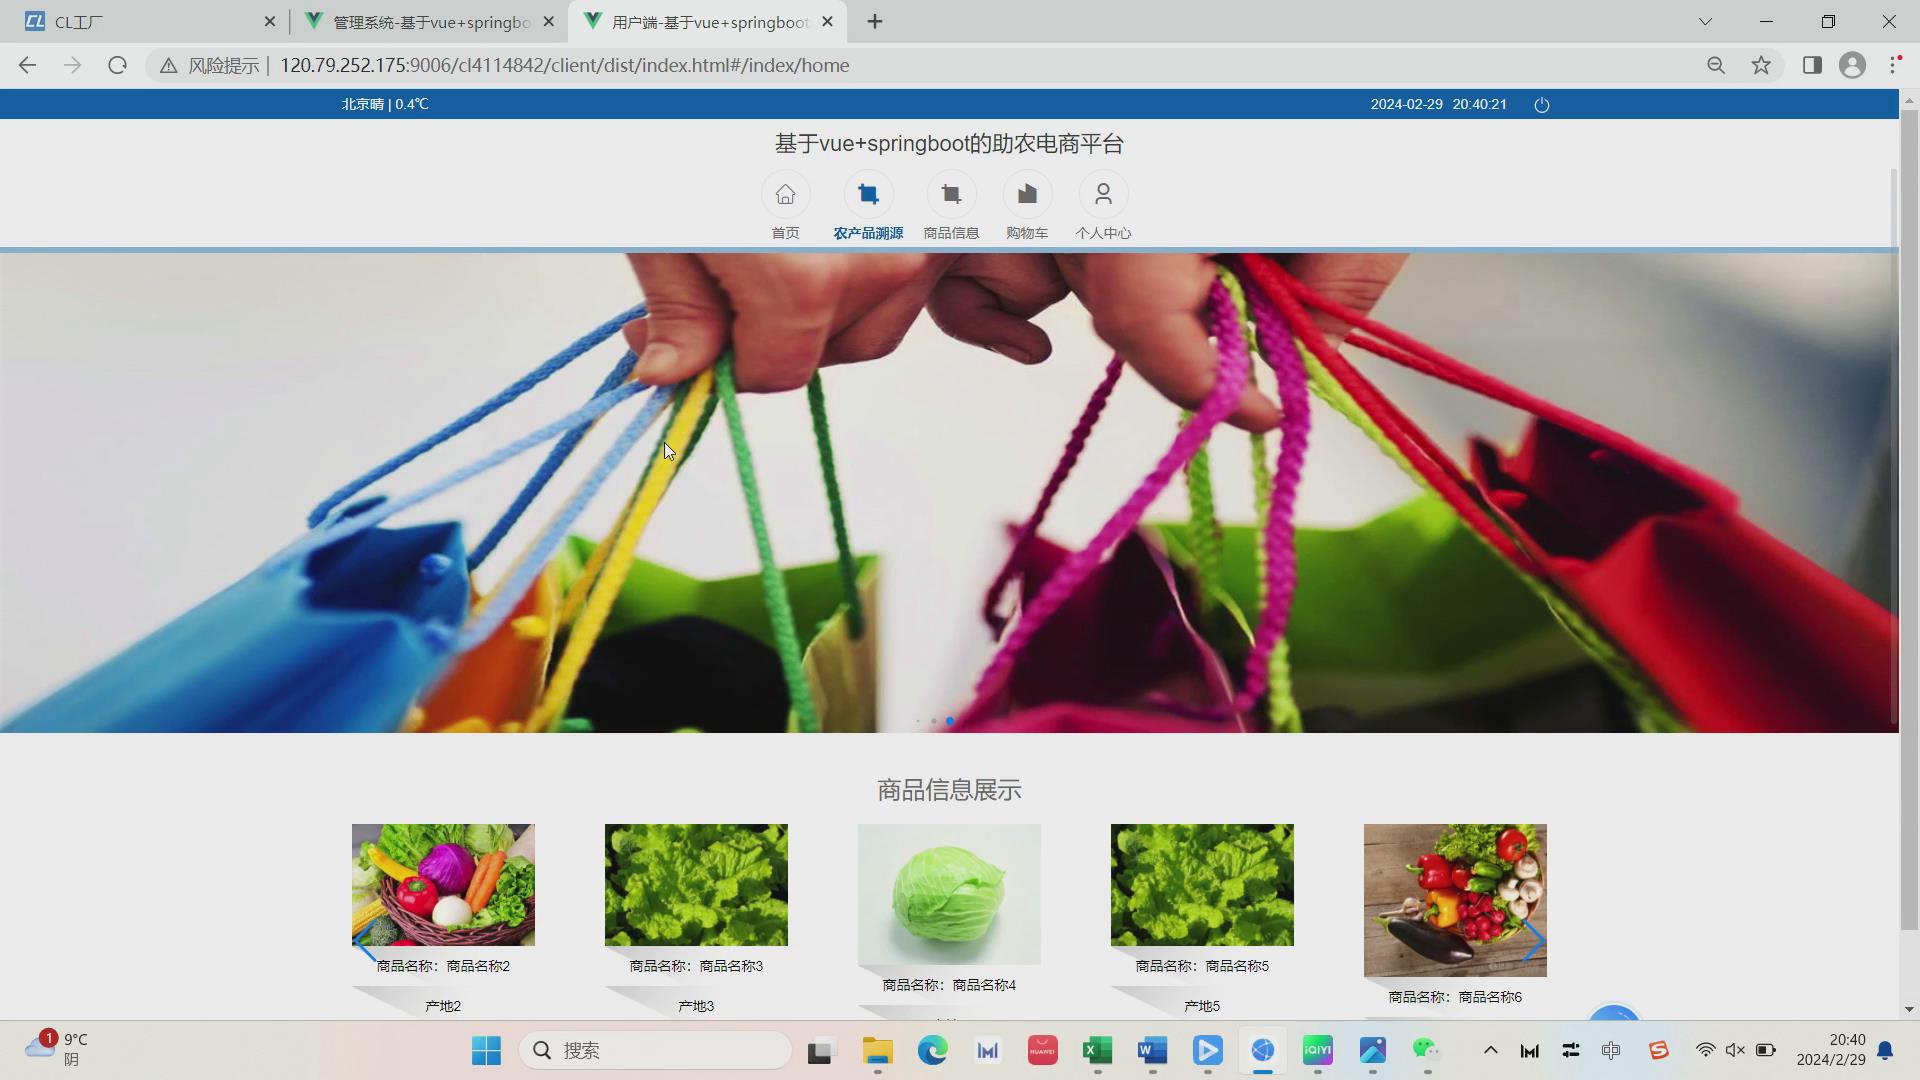The height and width of the screenshot is (1080, 1920).
Task: Open 农产品溯源 navigation icon
Action: pos(868,195)
